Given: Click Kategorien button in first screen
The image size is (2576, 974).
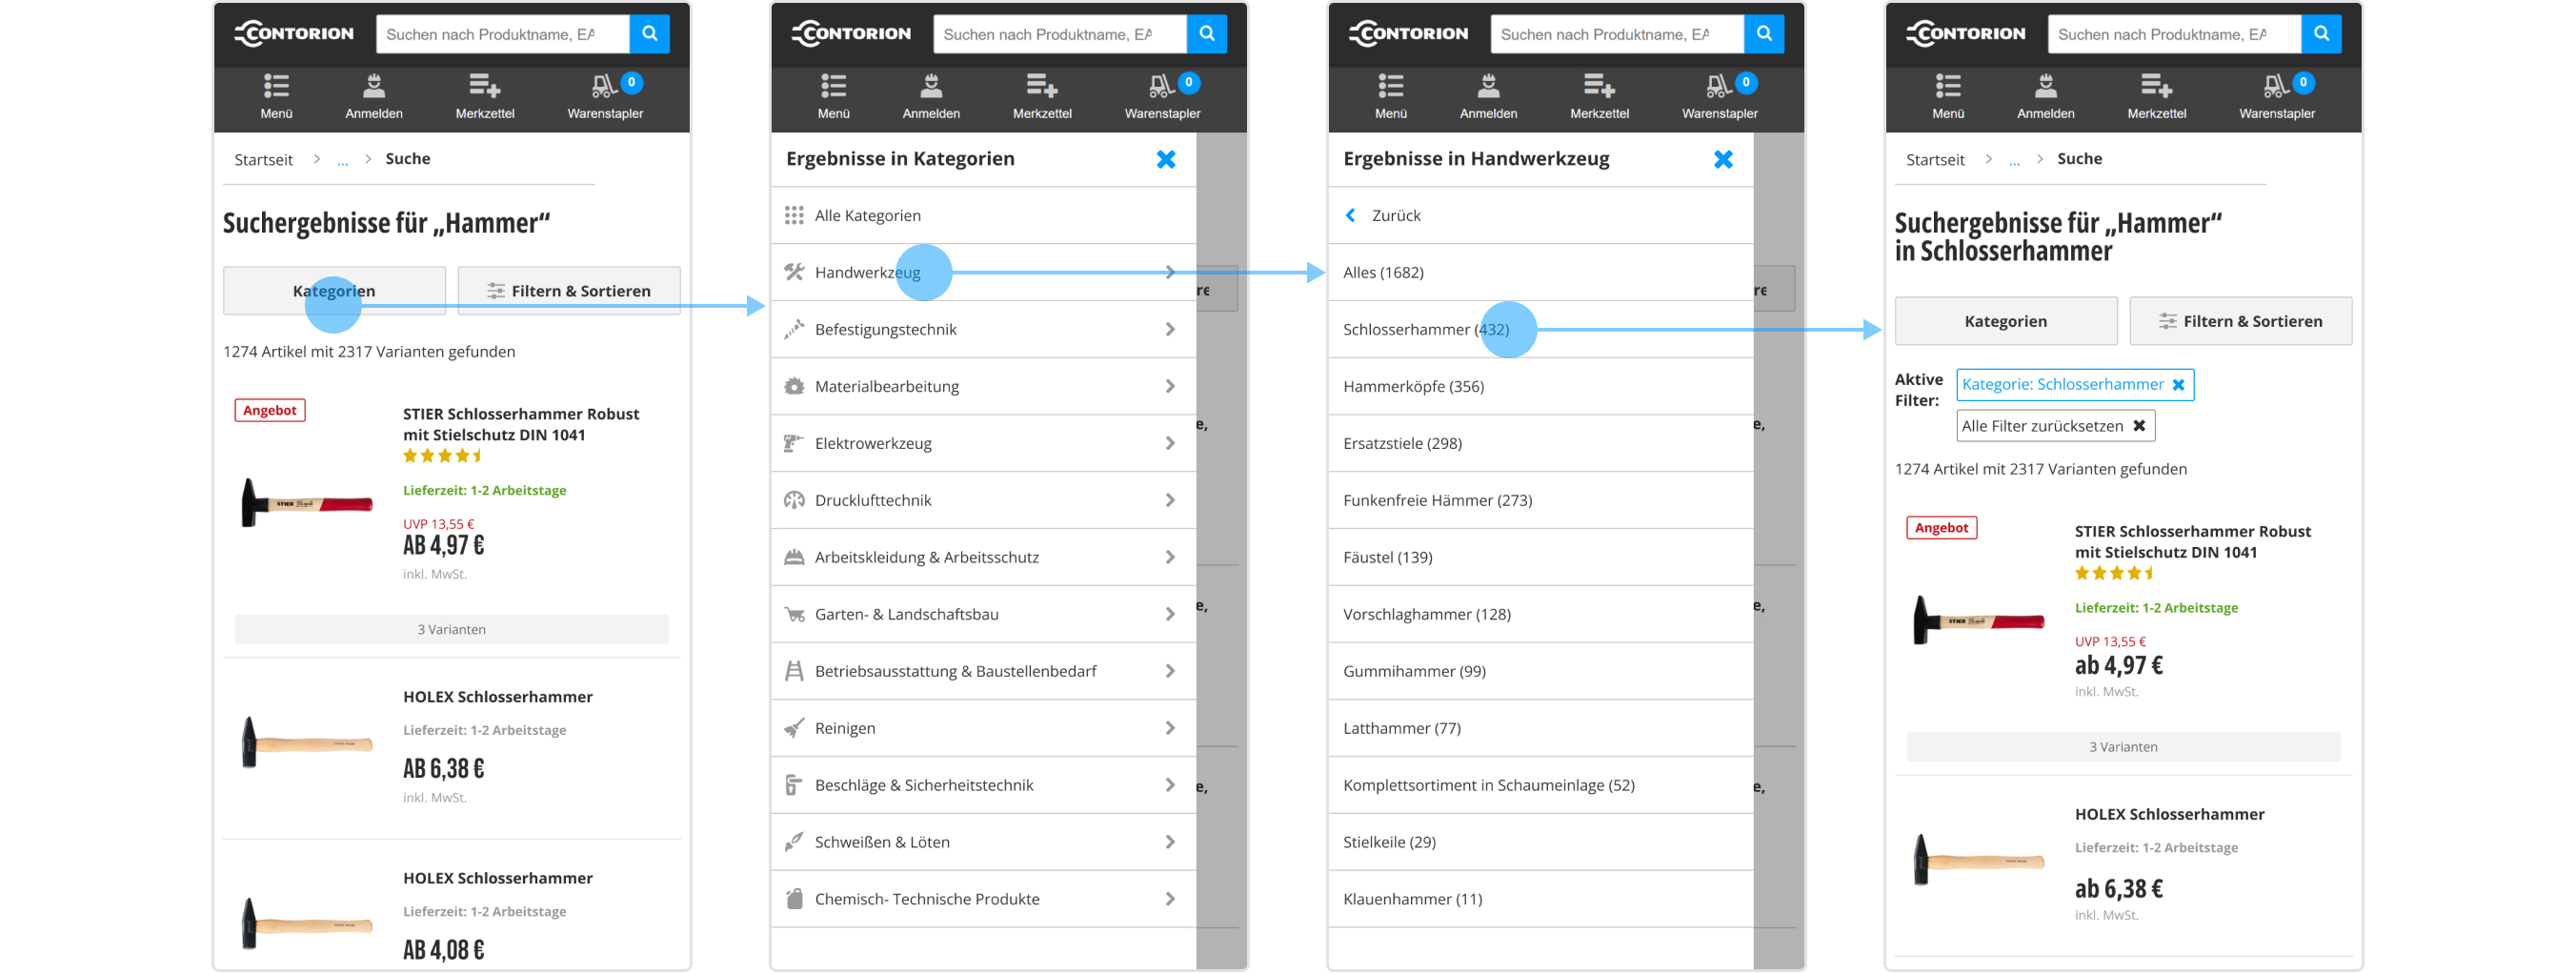Looking at the screenshot, I should pyautogui.click(x=334, y=291).
